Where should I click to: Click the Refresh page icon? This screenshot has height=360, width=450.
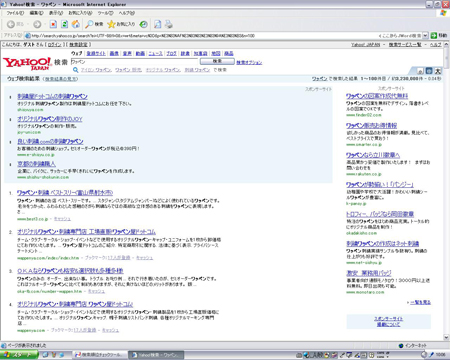(65, 24)
